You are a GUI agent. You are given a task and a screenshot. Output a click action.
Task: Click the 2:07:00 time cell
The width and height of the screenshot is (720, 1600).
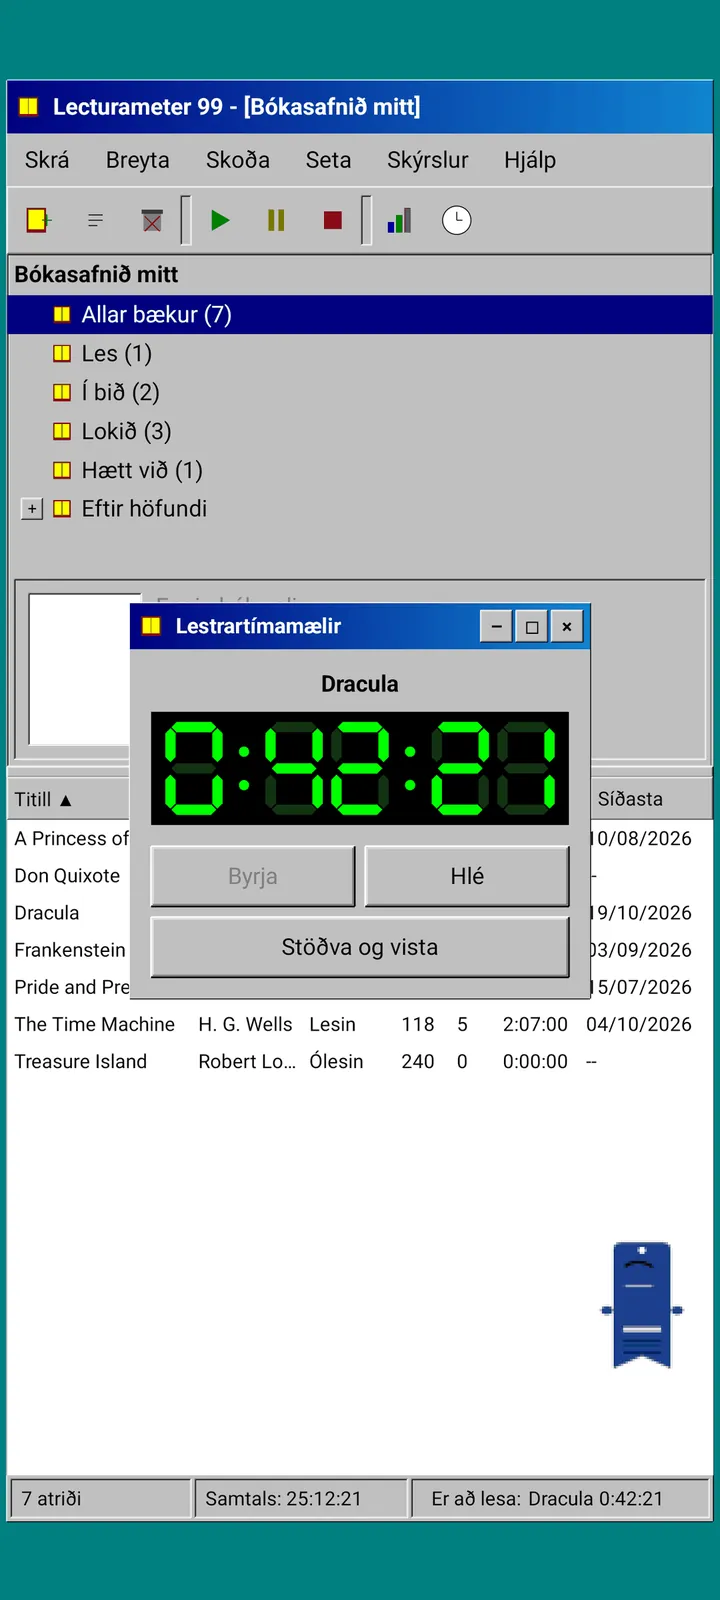pyautogui.click(x=535, y=1024)
